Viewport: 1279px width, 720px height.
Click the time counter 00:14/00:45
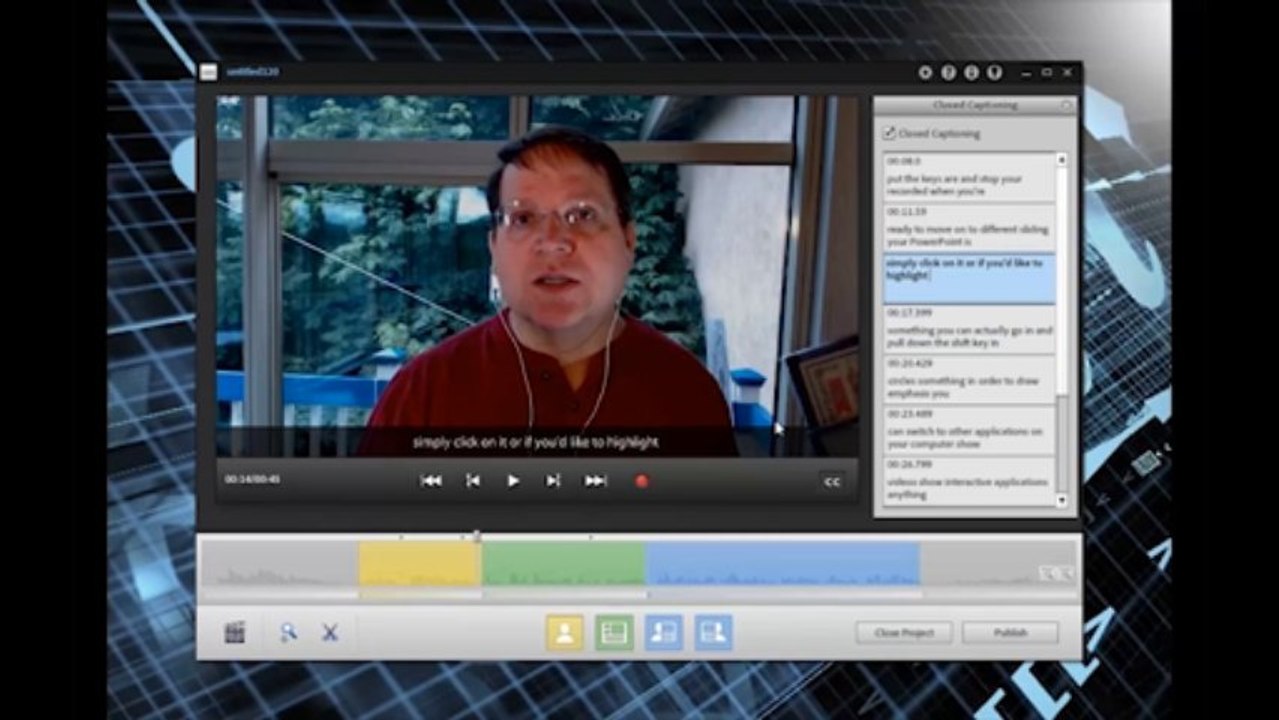click(252, 480)
